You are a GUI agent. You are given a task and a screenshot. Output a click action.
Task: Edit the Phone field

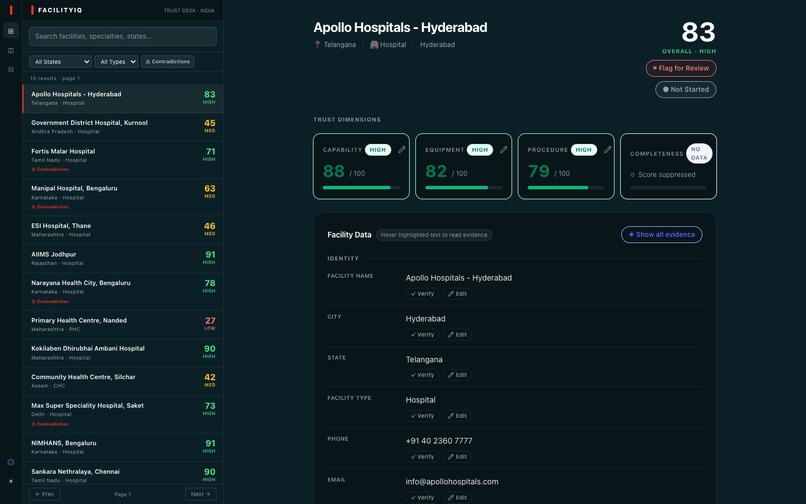(x=457, y=457)
